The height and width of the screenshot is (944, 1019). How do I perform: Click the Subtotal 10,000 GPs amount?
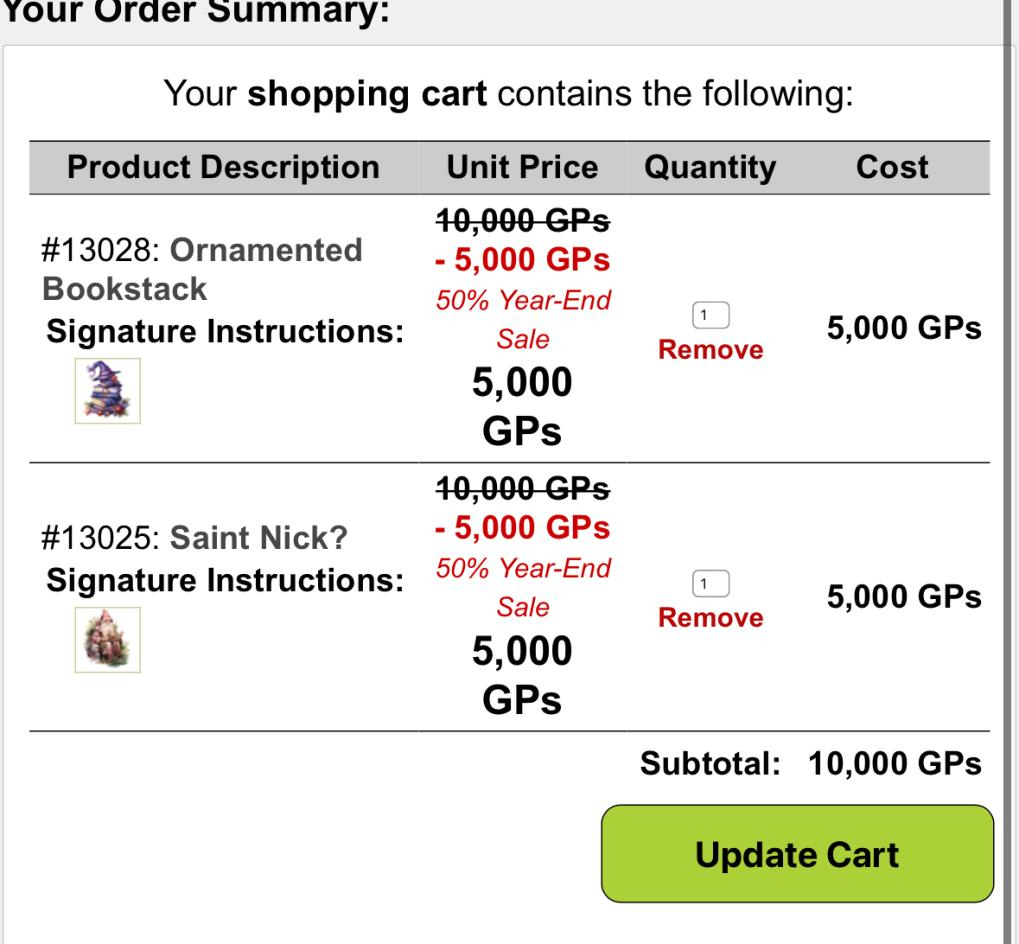pyautogui.click(x=895, y=763)
